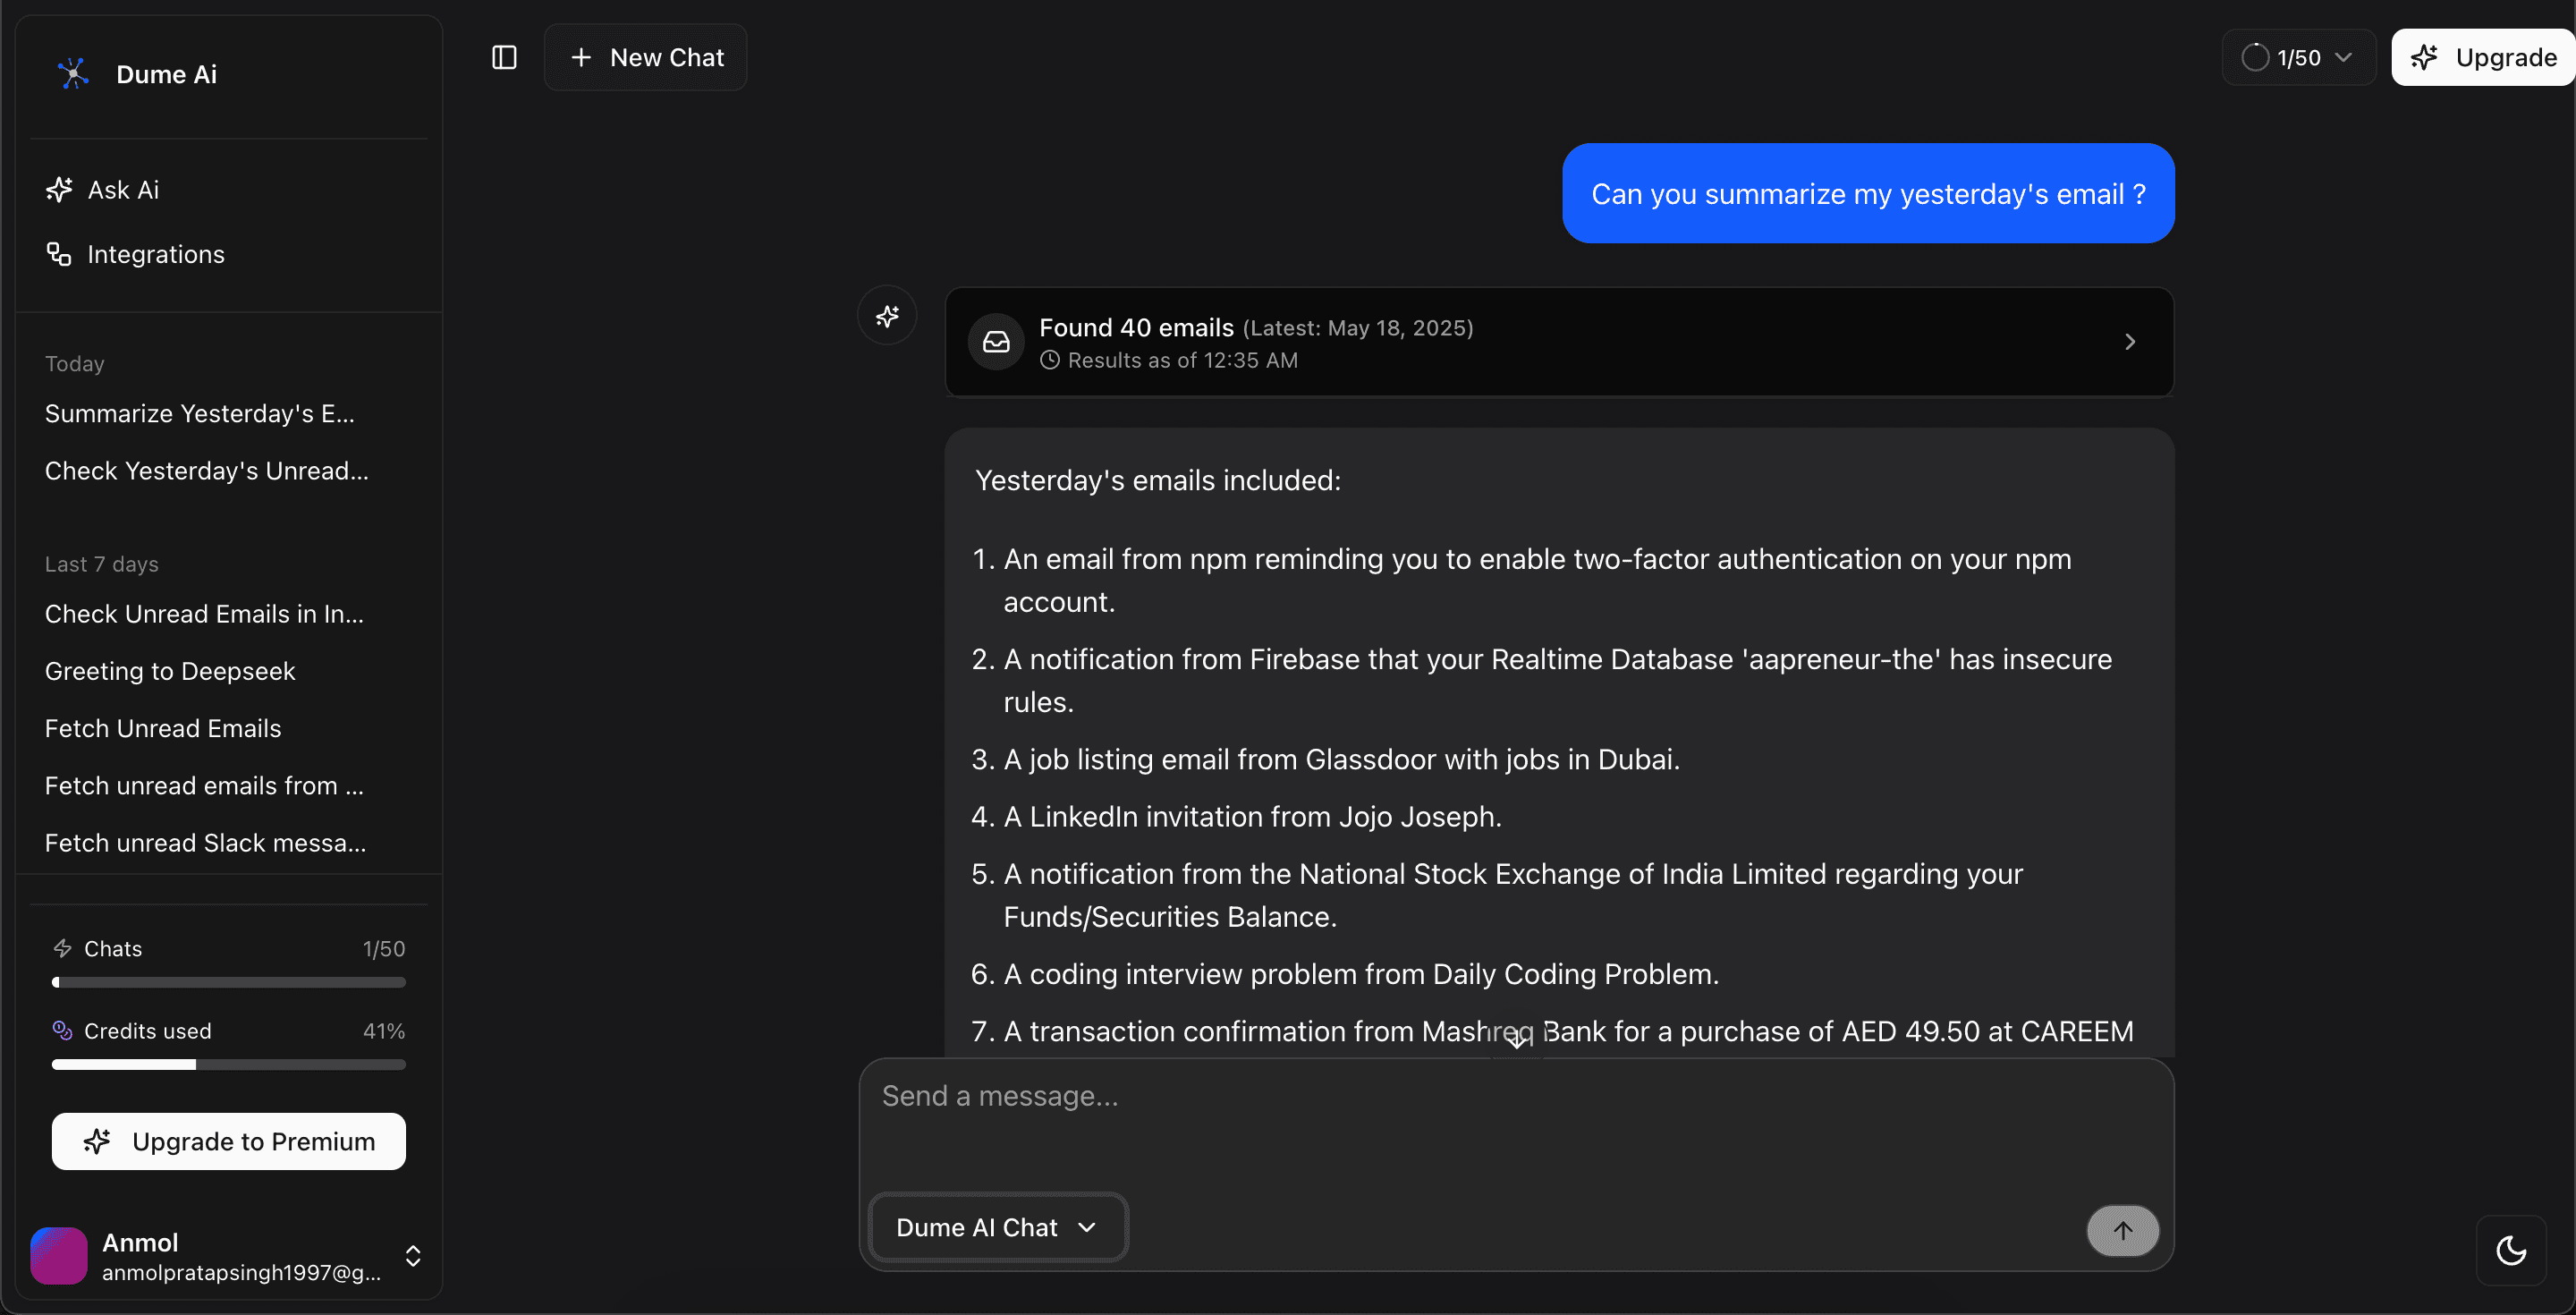The height and width of the screenshot is (1315, 2576).
Task: Click the email address under Anmol
Action: tap(241, 1272)
